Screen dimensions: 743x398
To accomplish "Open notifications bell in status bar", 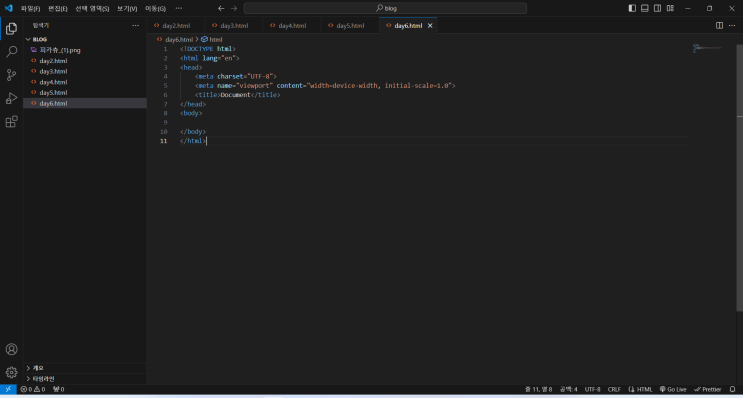I will 733,389.
